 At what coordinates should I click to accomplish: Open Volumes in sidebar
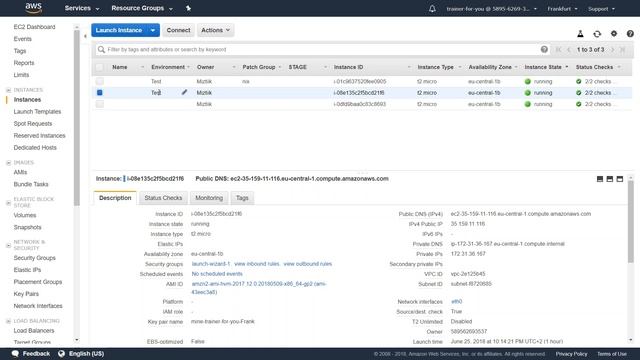[24, 215]
